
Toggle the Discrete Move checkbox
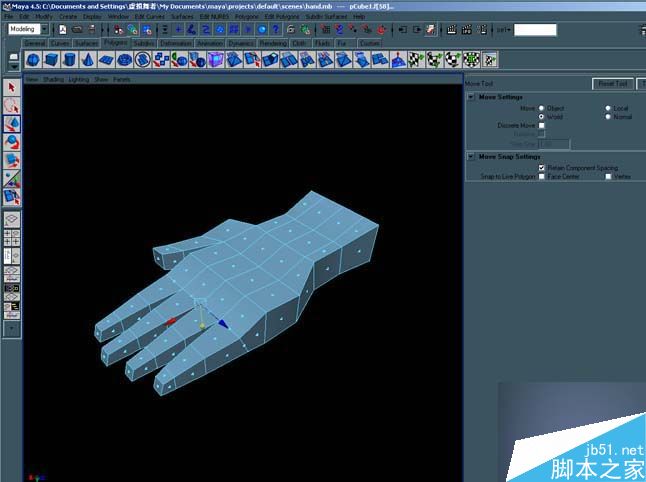click(541, 125)
